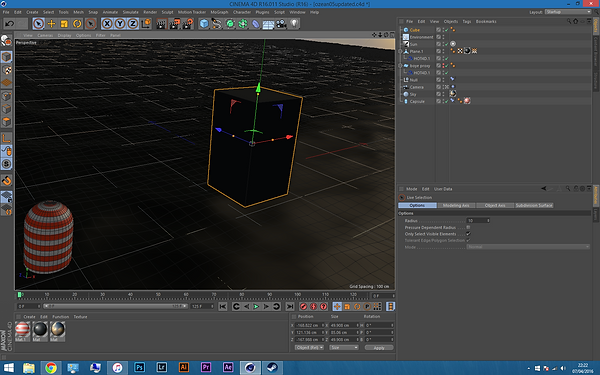Click Make Editable in left palette
The width and height of the screenshot is (600, 375).
pyautogui.click(x=7, y=40)
